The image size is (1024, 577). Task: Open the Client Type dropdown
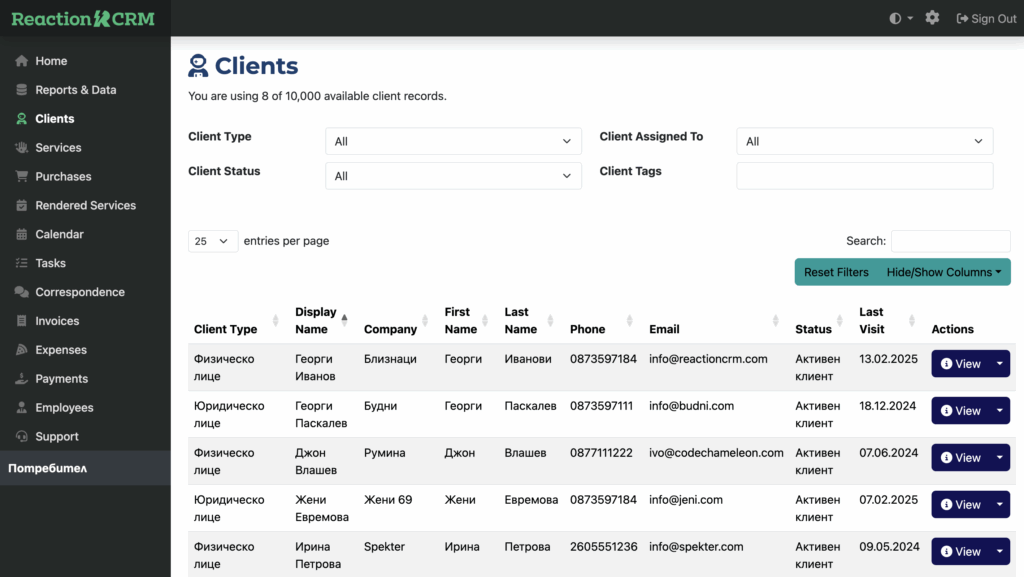pos(453,142)
